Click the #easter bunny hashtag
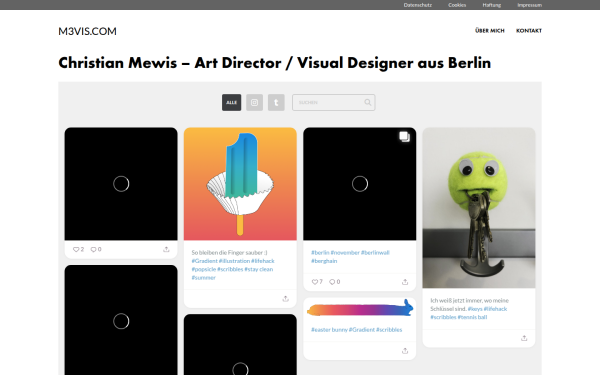The height and width of the screenshot is (375, 600). pyautogui.click(x=329, y=330)
